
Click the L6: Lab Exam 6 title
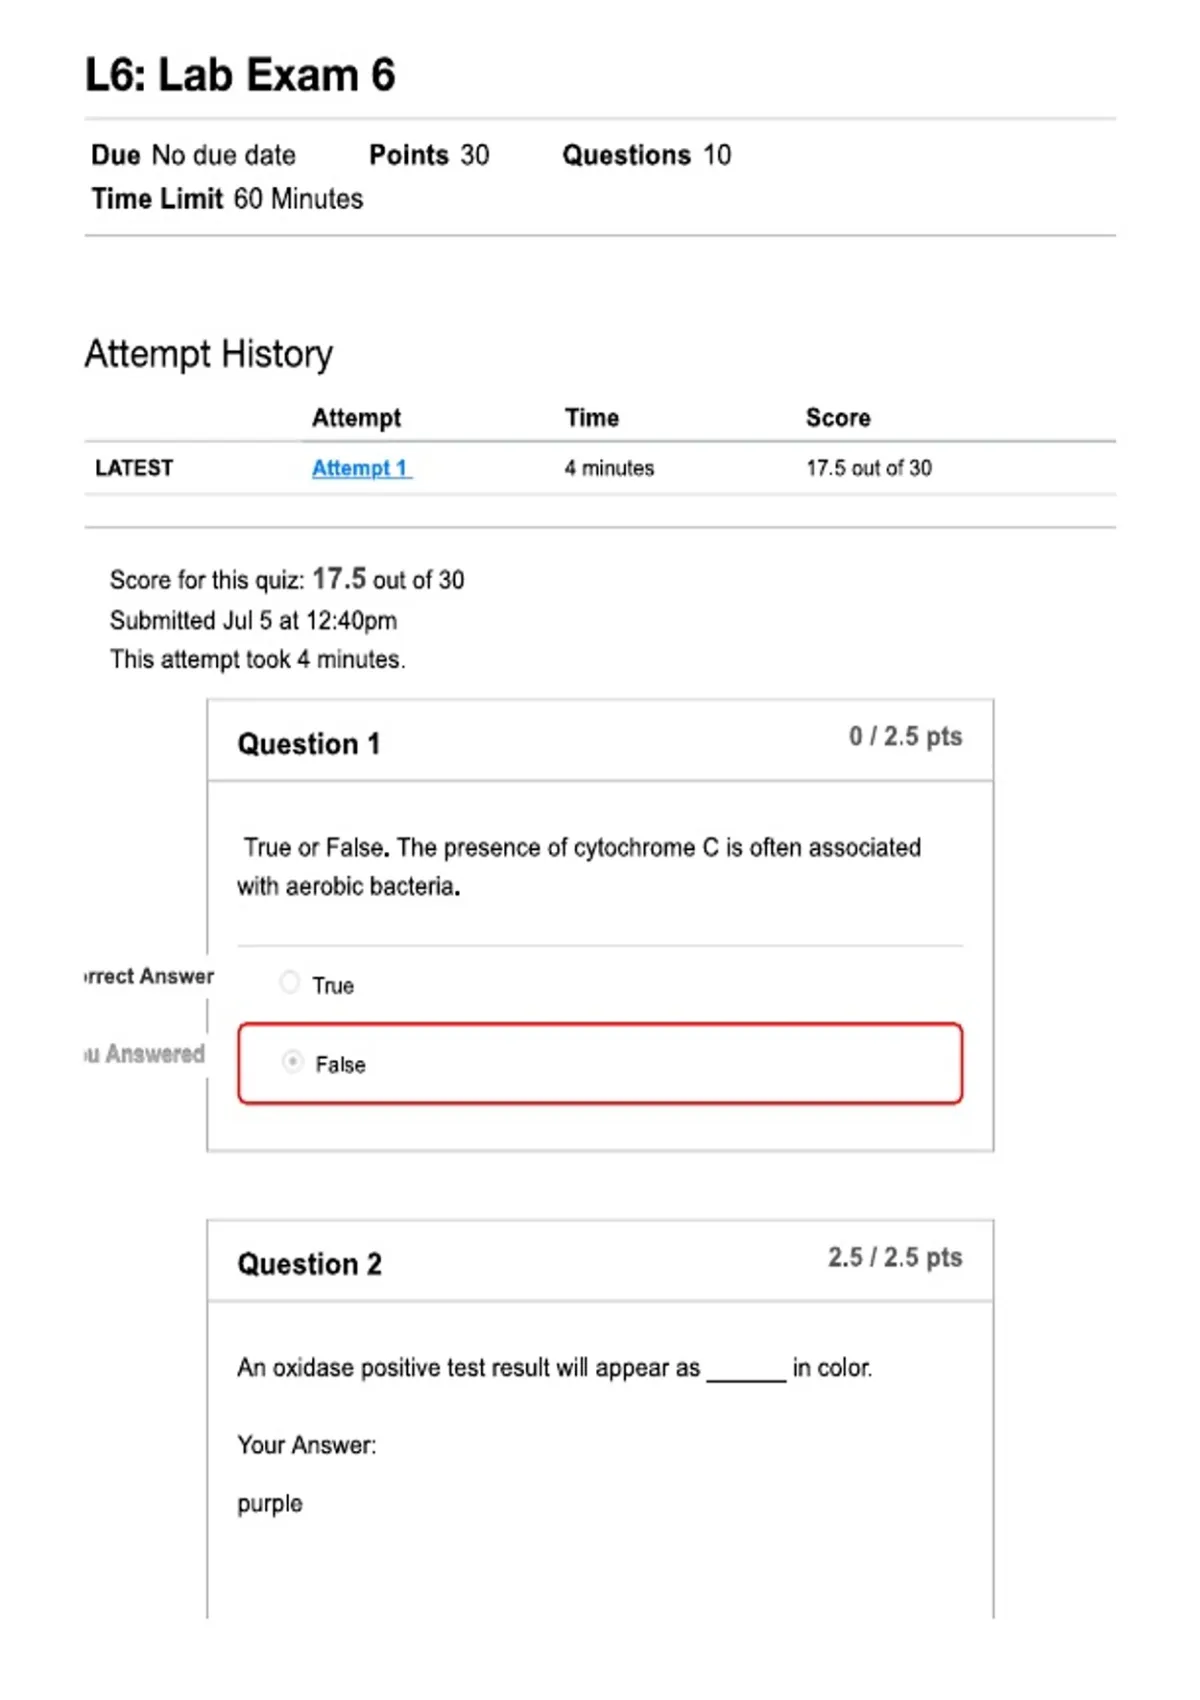[240, 75]
